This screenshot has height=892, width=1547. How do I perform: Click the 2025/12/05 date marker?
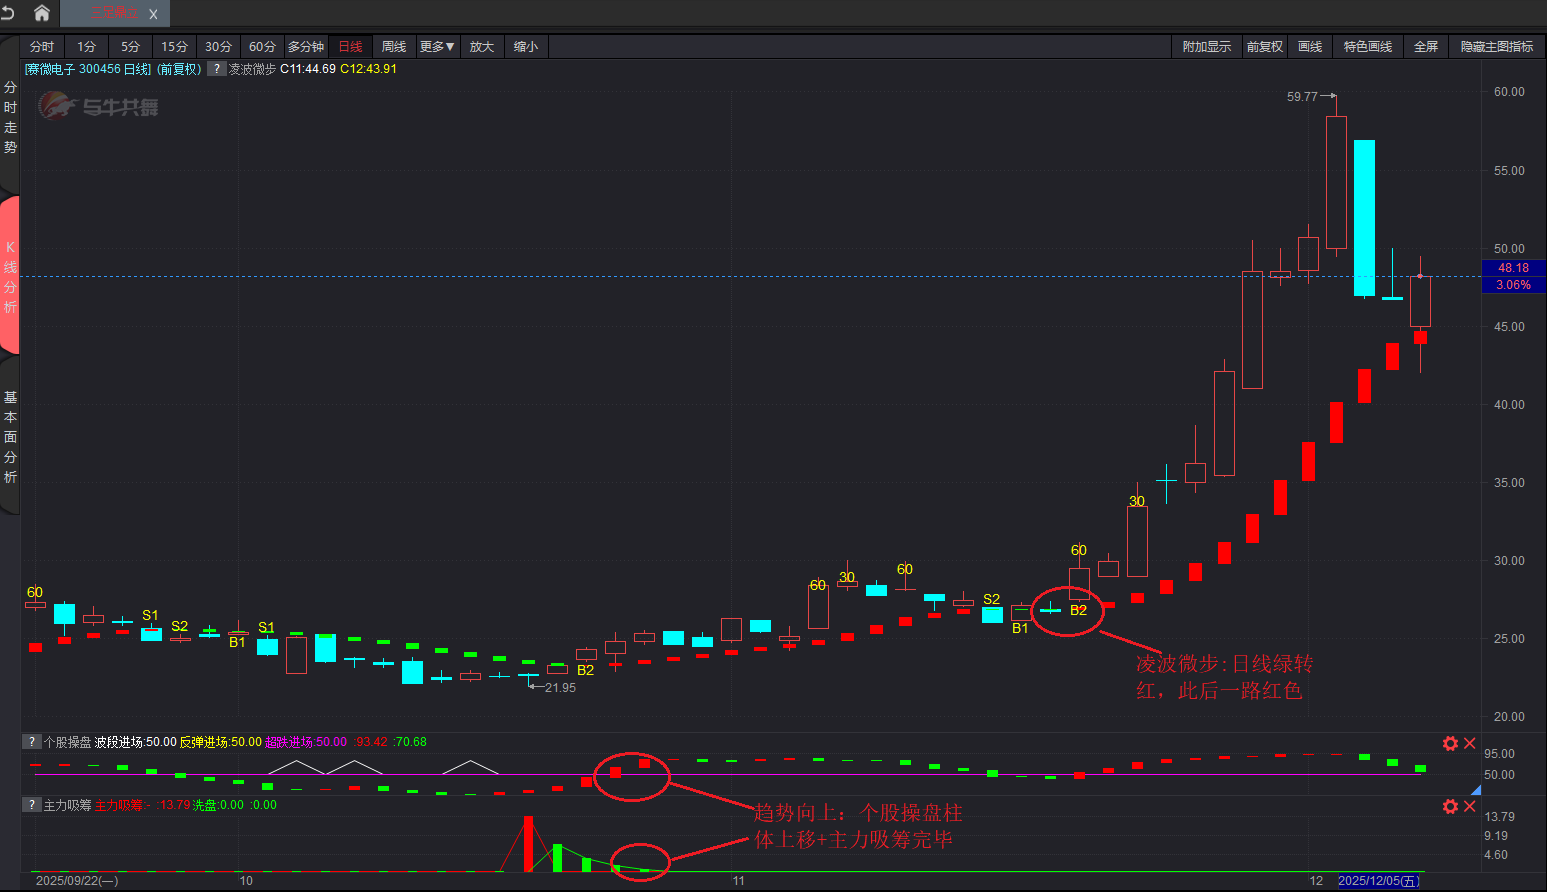(1378, 881)
